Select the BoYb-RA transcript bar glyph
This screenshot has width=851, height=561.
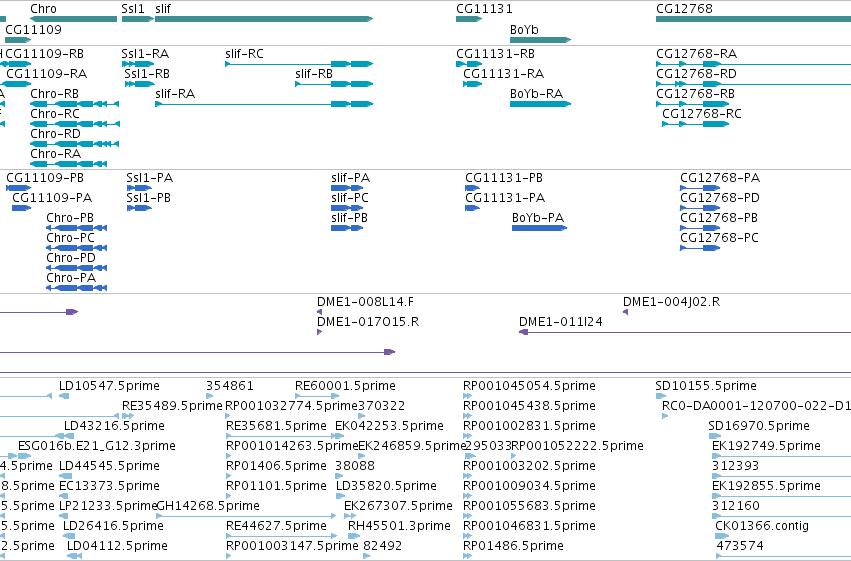541,104
